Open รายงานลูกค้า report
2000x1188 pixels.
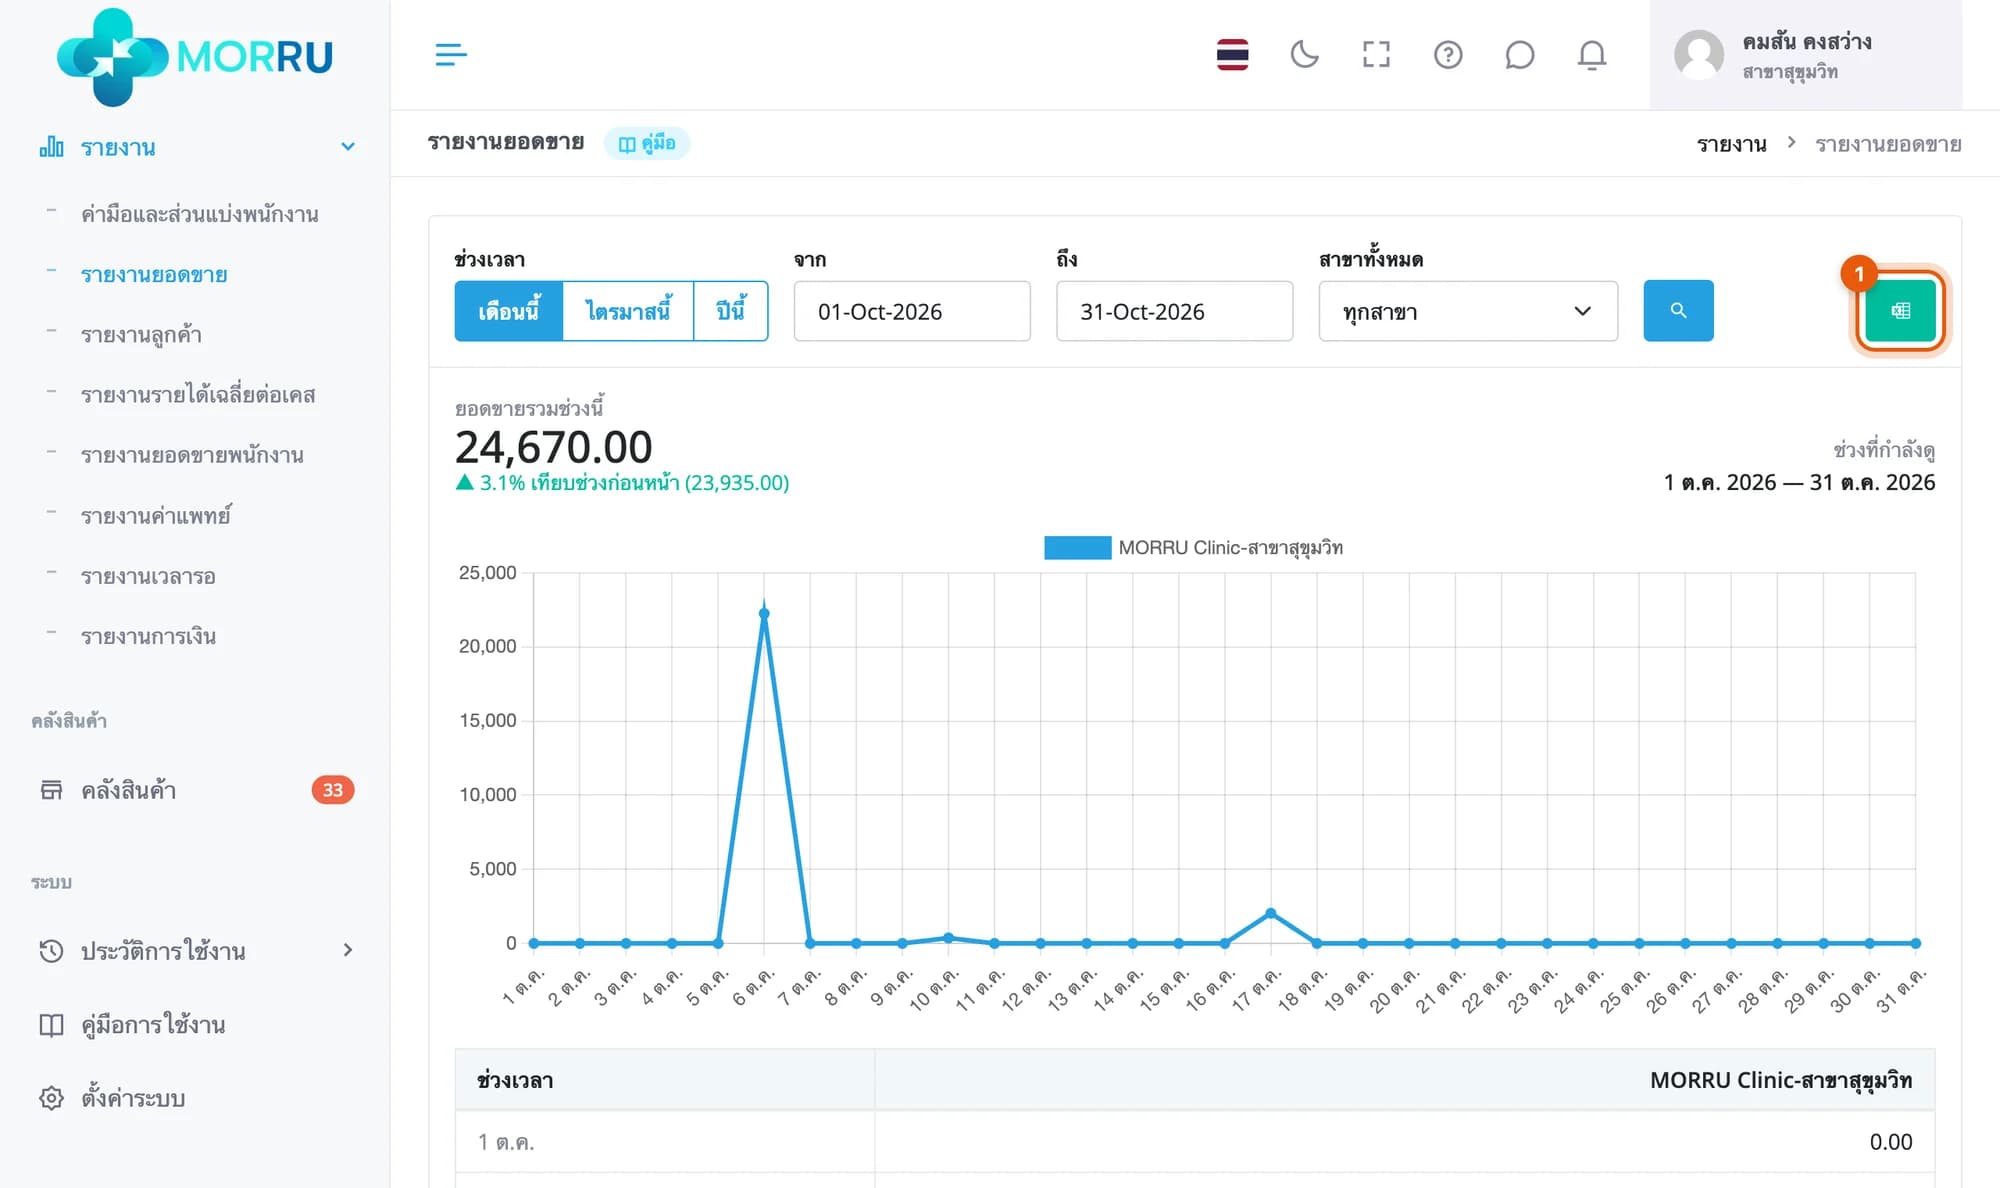click(141, 335)
